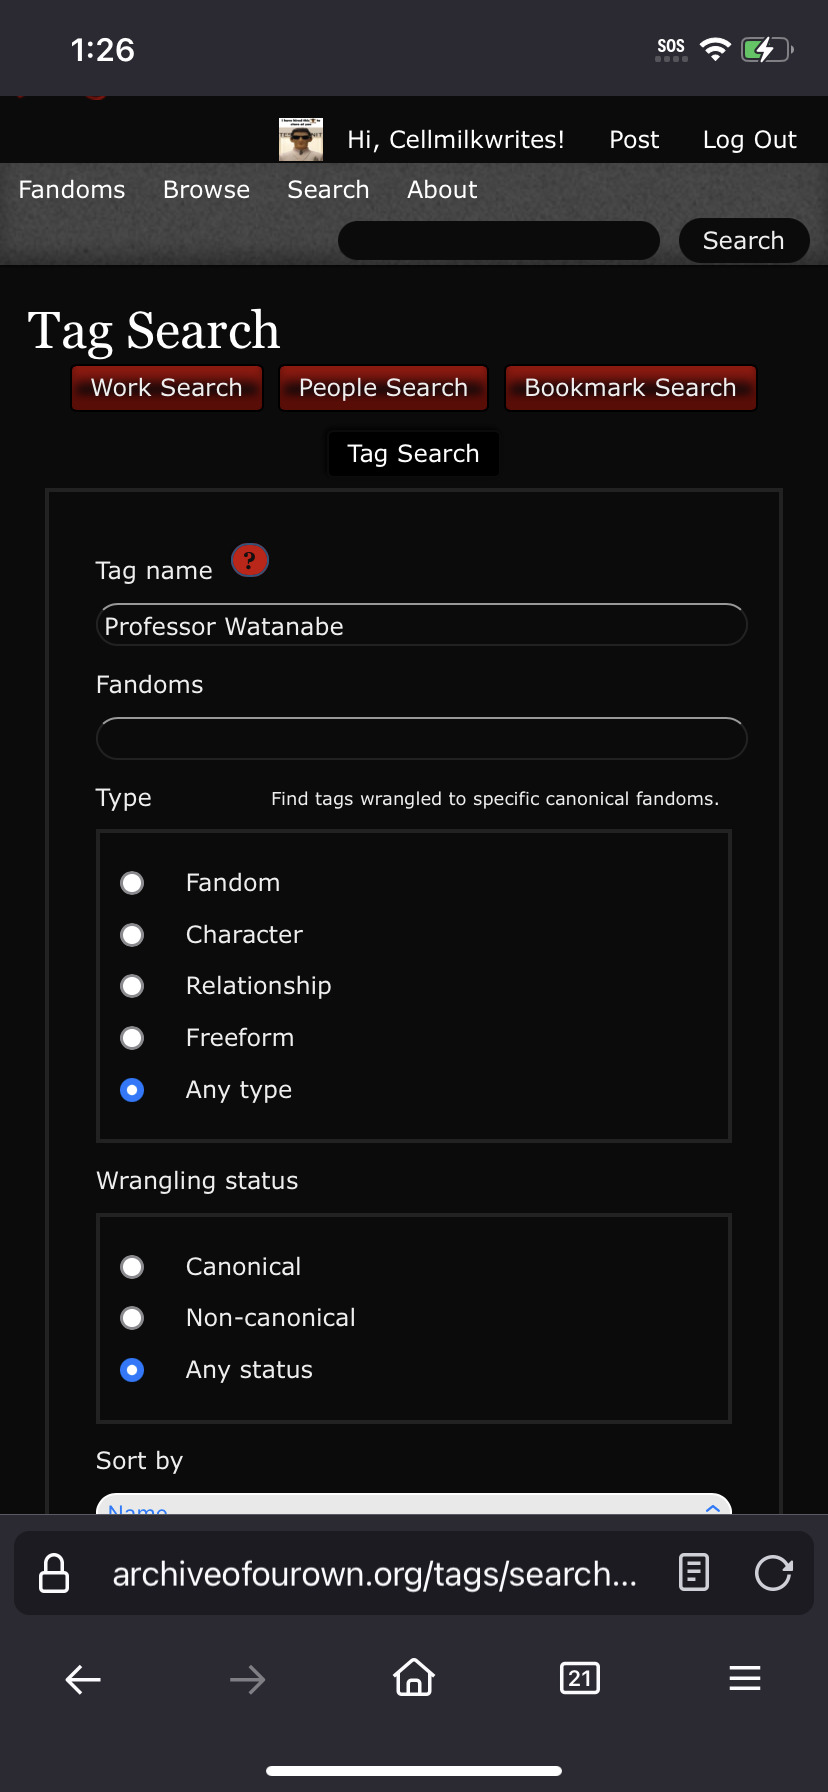Switch to the Work Search tab
This screenshot has height=1792, width=828.
(x=167, y=388)
